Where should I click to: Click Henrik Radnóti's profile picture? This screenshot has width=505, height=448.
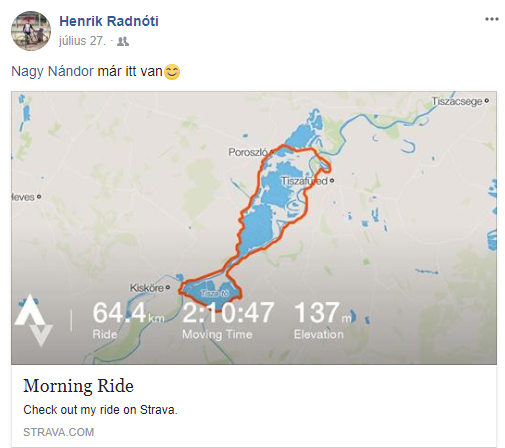click(x=31, y=31)
